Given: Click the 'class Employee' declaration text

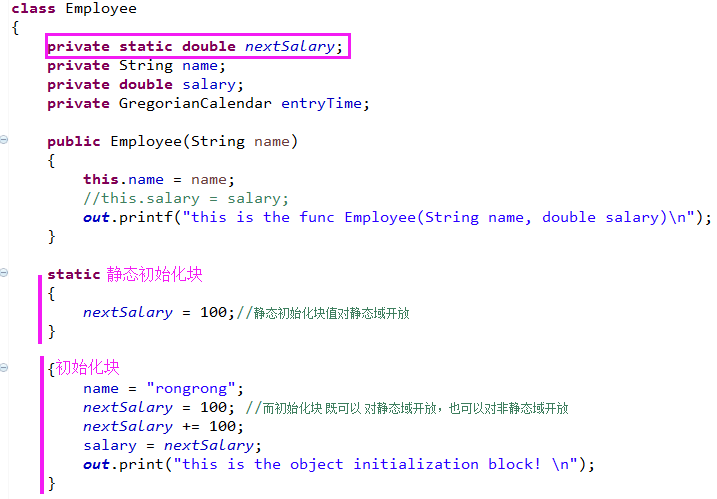Looking at the screenshot, I should 74,9.
